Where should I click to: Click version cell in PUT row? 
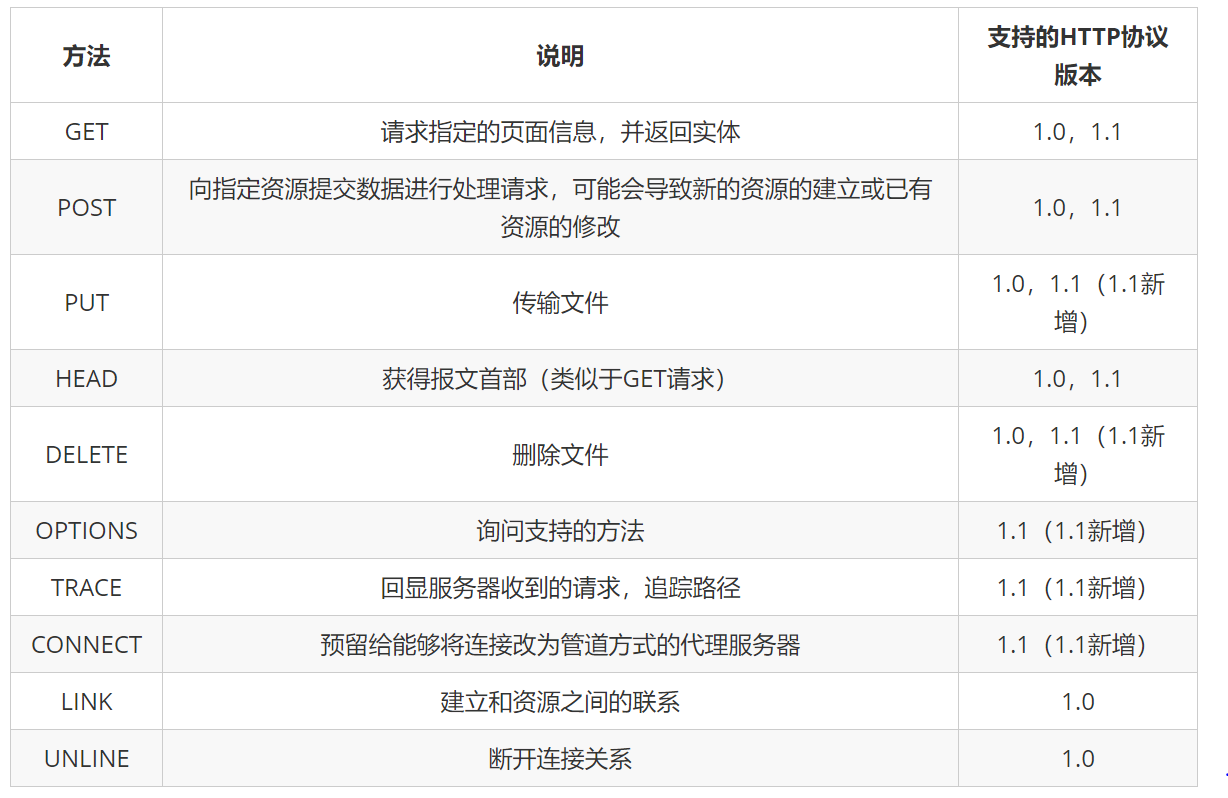tap(1078, 302)
